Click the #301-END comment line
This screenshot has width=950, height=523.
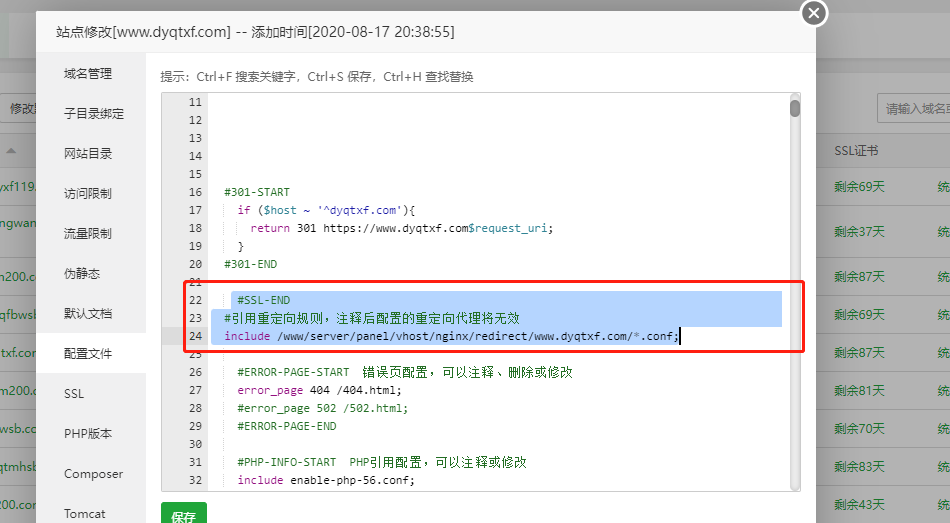point(250,264)
